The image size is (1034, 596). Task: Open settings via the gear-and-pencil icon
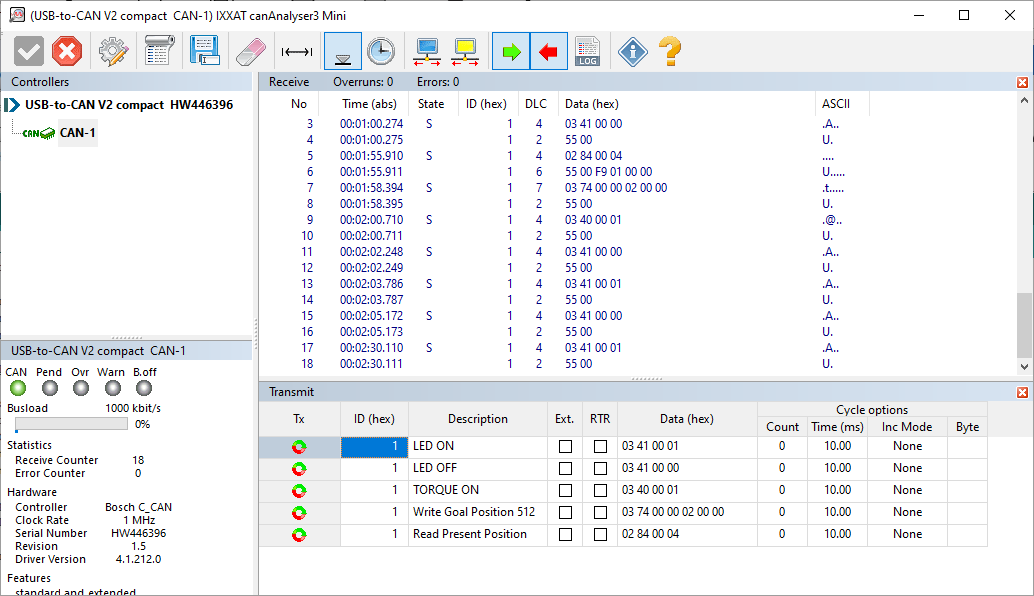click(112, 51)
